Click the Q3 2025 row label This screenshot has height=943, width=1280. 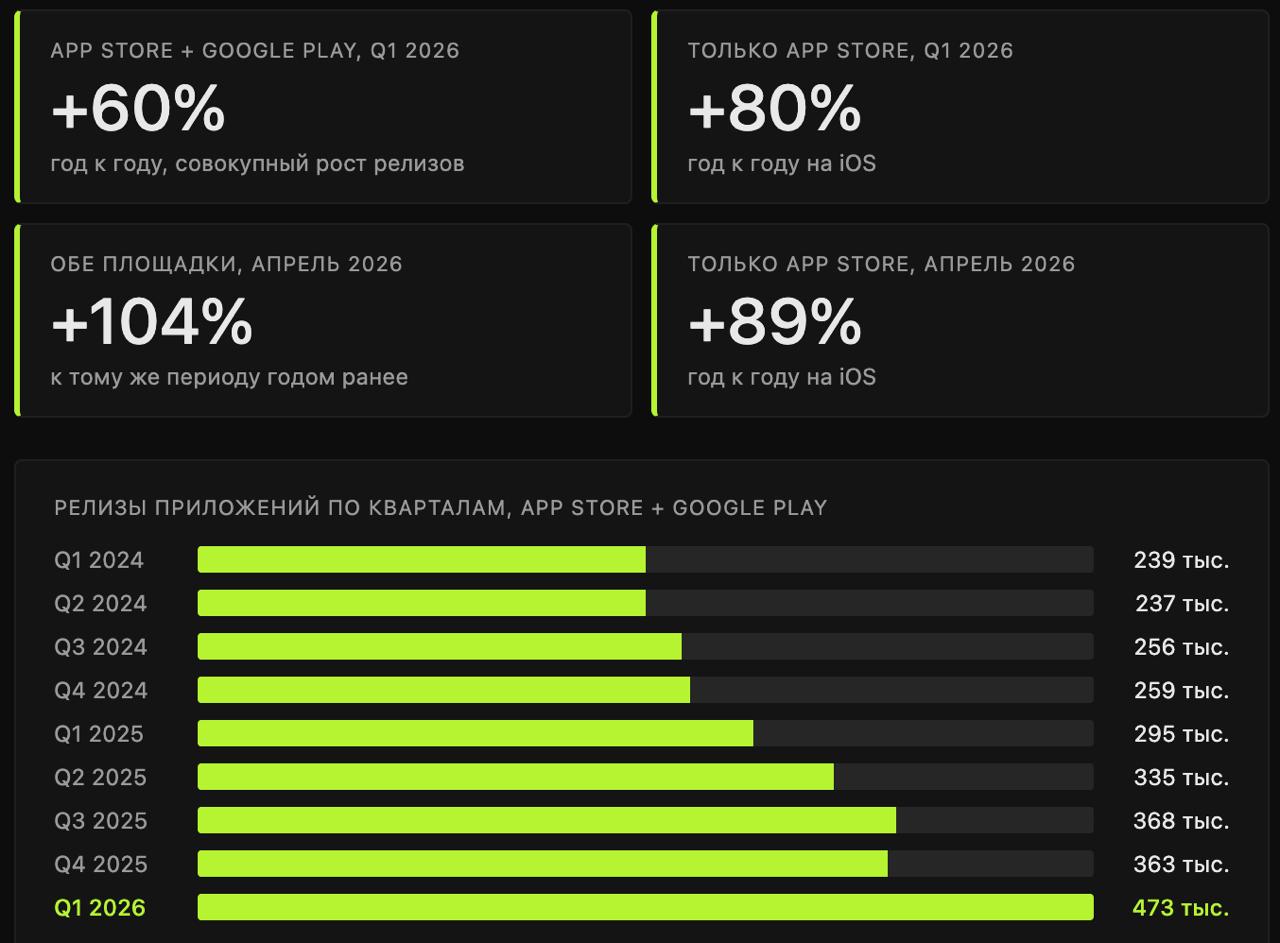(x=100, y=821)
